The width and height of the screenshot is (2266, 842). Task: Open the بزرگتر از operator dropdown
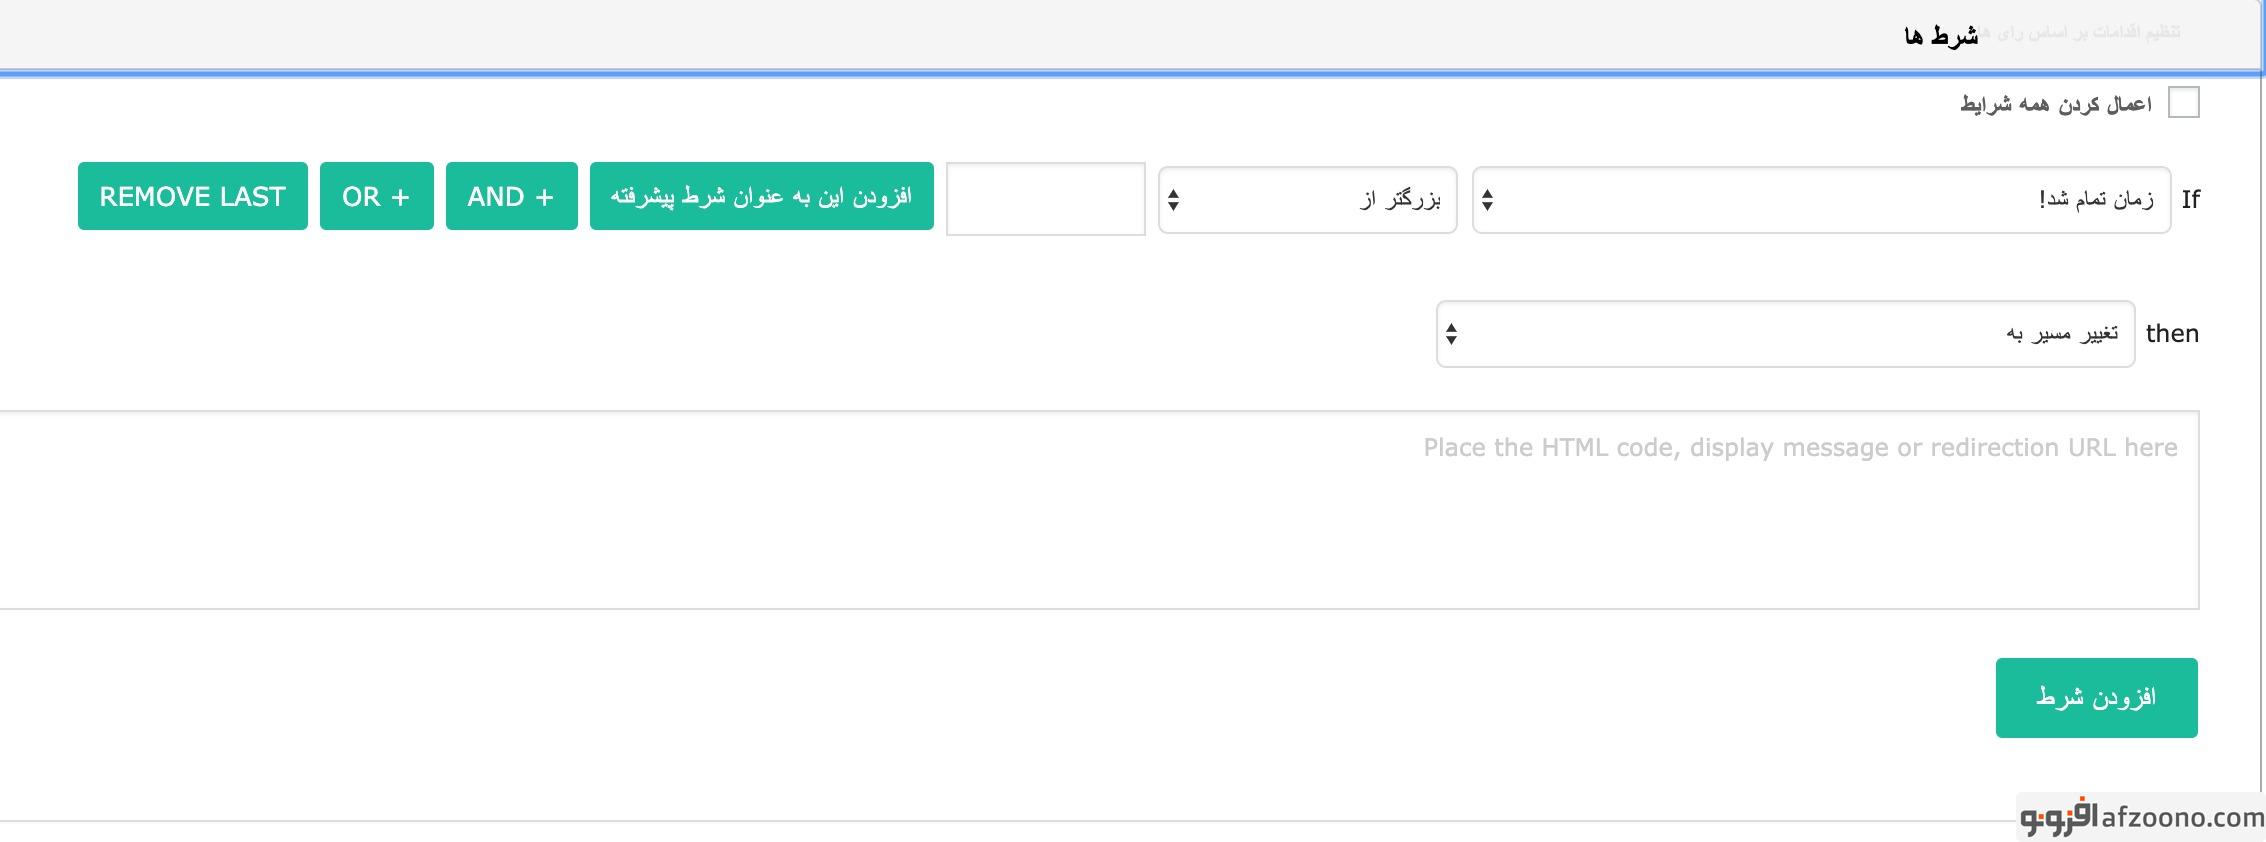pos(1306,200)
